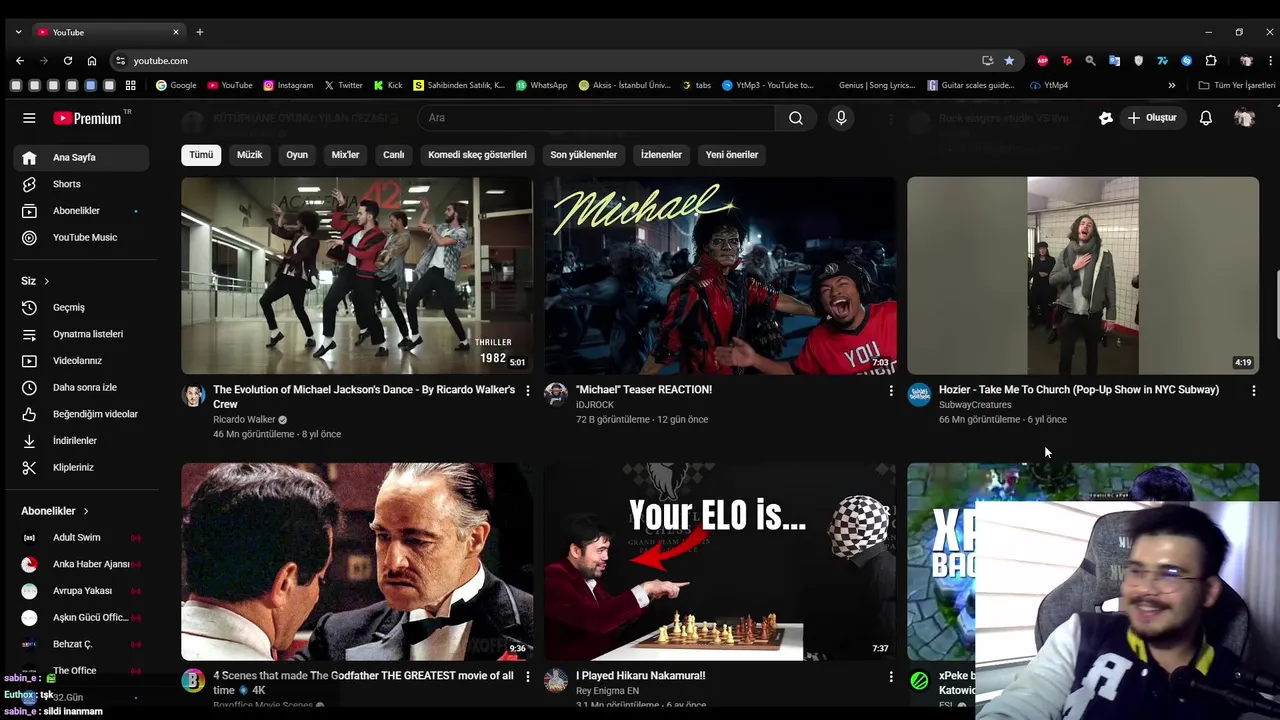Open Adult Swim channel subscription
The image size is (1280, 720).
tap(81, 537)
